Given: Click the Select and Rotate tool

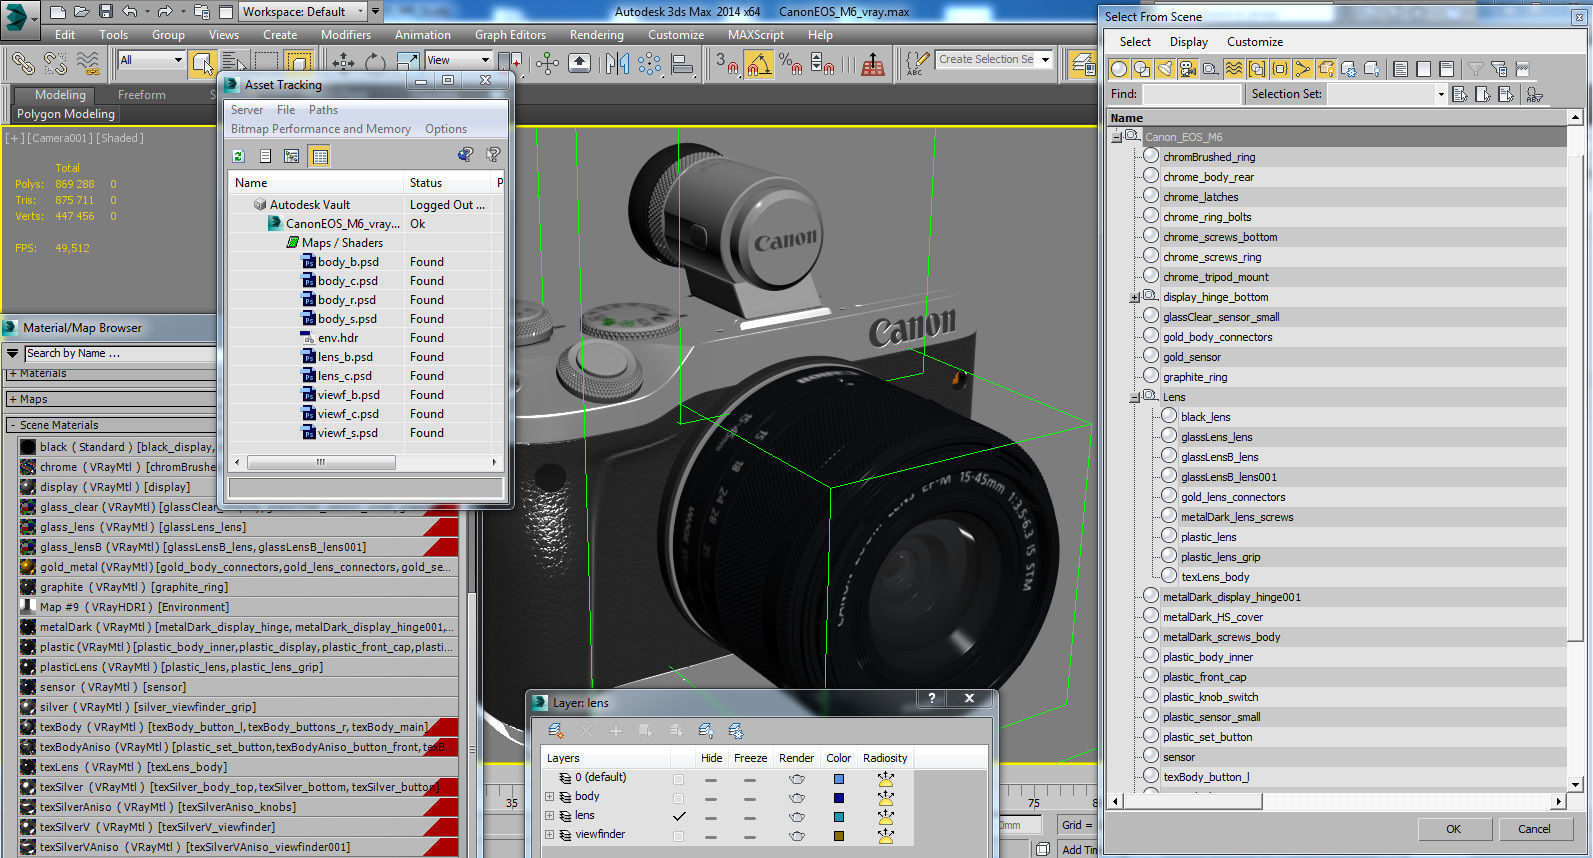Looking at the screenshot, I should click(375, 63).
